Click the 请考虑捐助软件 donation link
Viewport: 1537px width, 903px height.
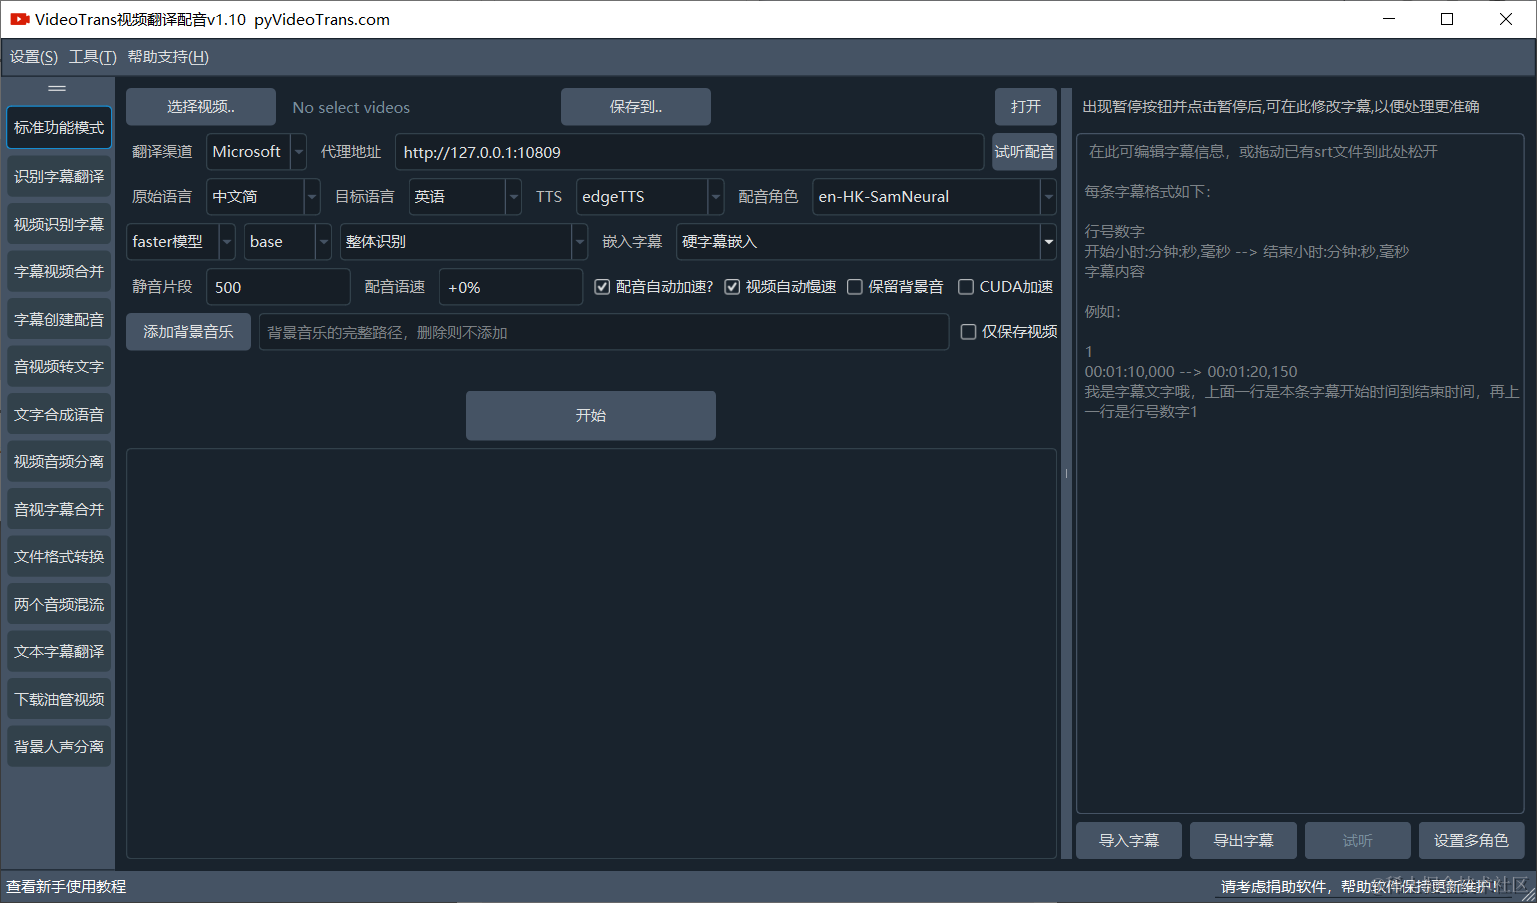coord(1361,887)
